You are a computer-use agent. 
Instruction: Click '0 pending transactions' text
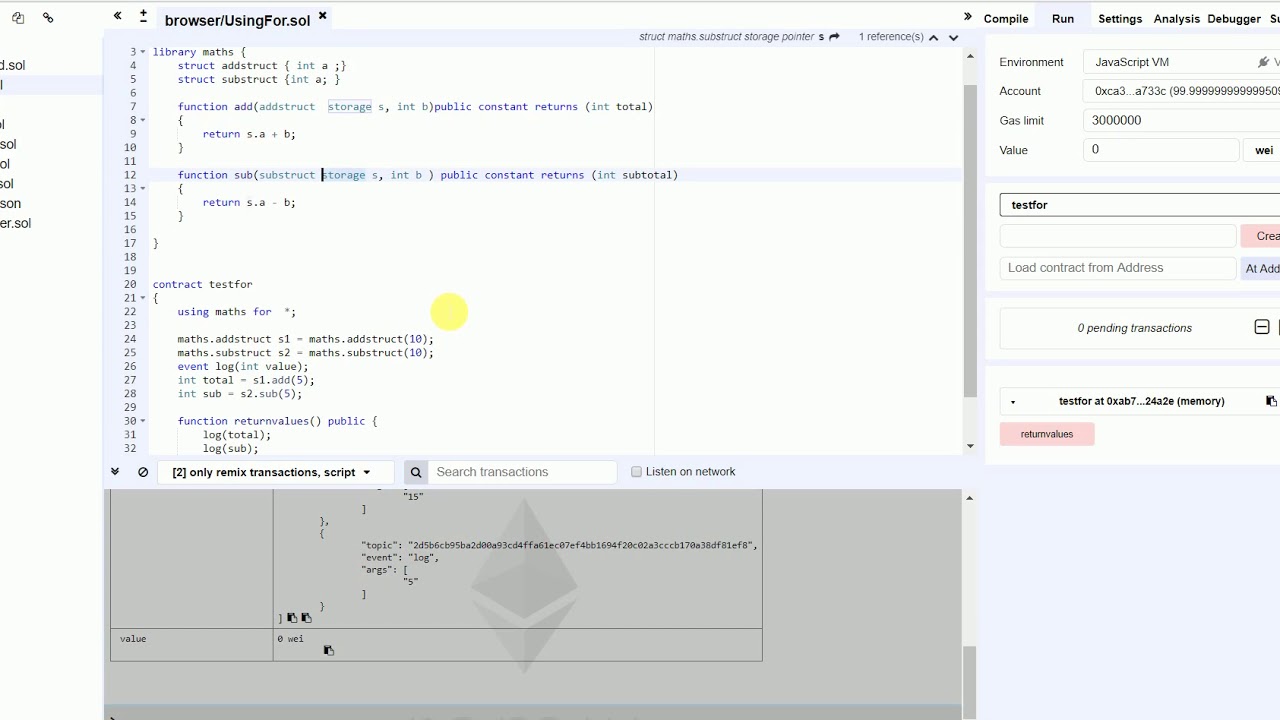click(1134, 328)
